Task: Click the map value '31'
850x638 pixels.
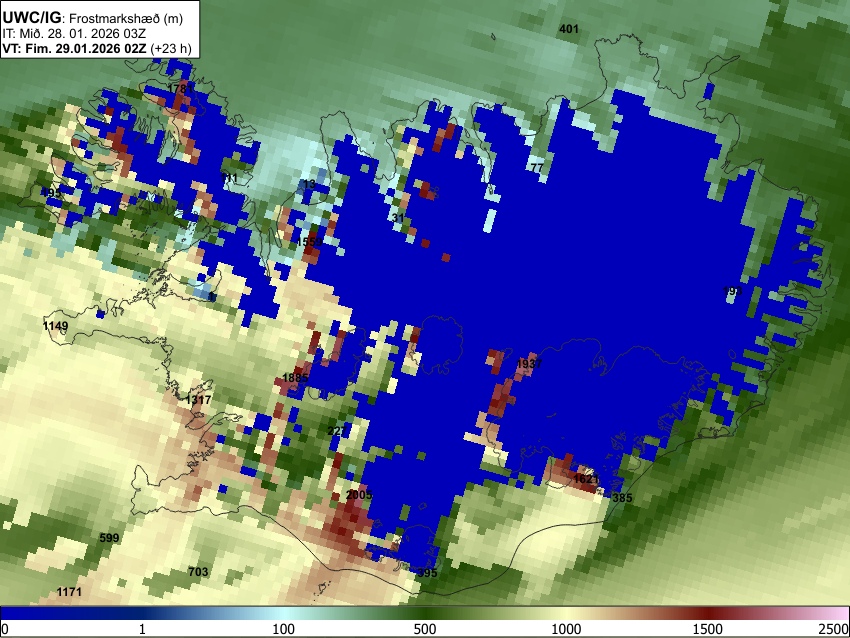Action: tap(398, 217)
